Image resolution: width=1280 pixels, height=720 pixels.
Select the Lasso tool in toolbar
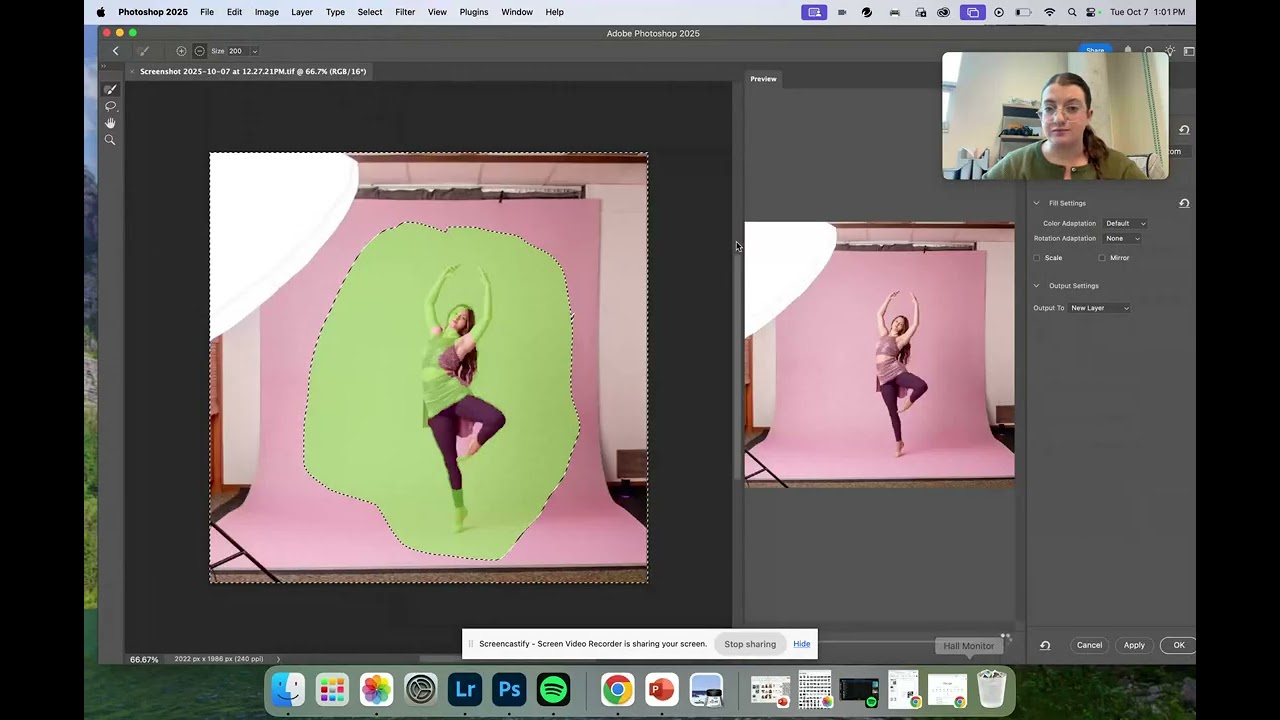pyautogui.click(x=110, y=106)
